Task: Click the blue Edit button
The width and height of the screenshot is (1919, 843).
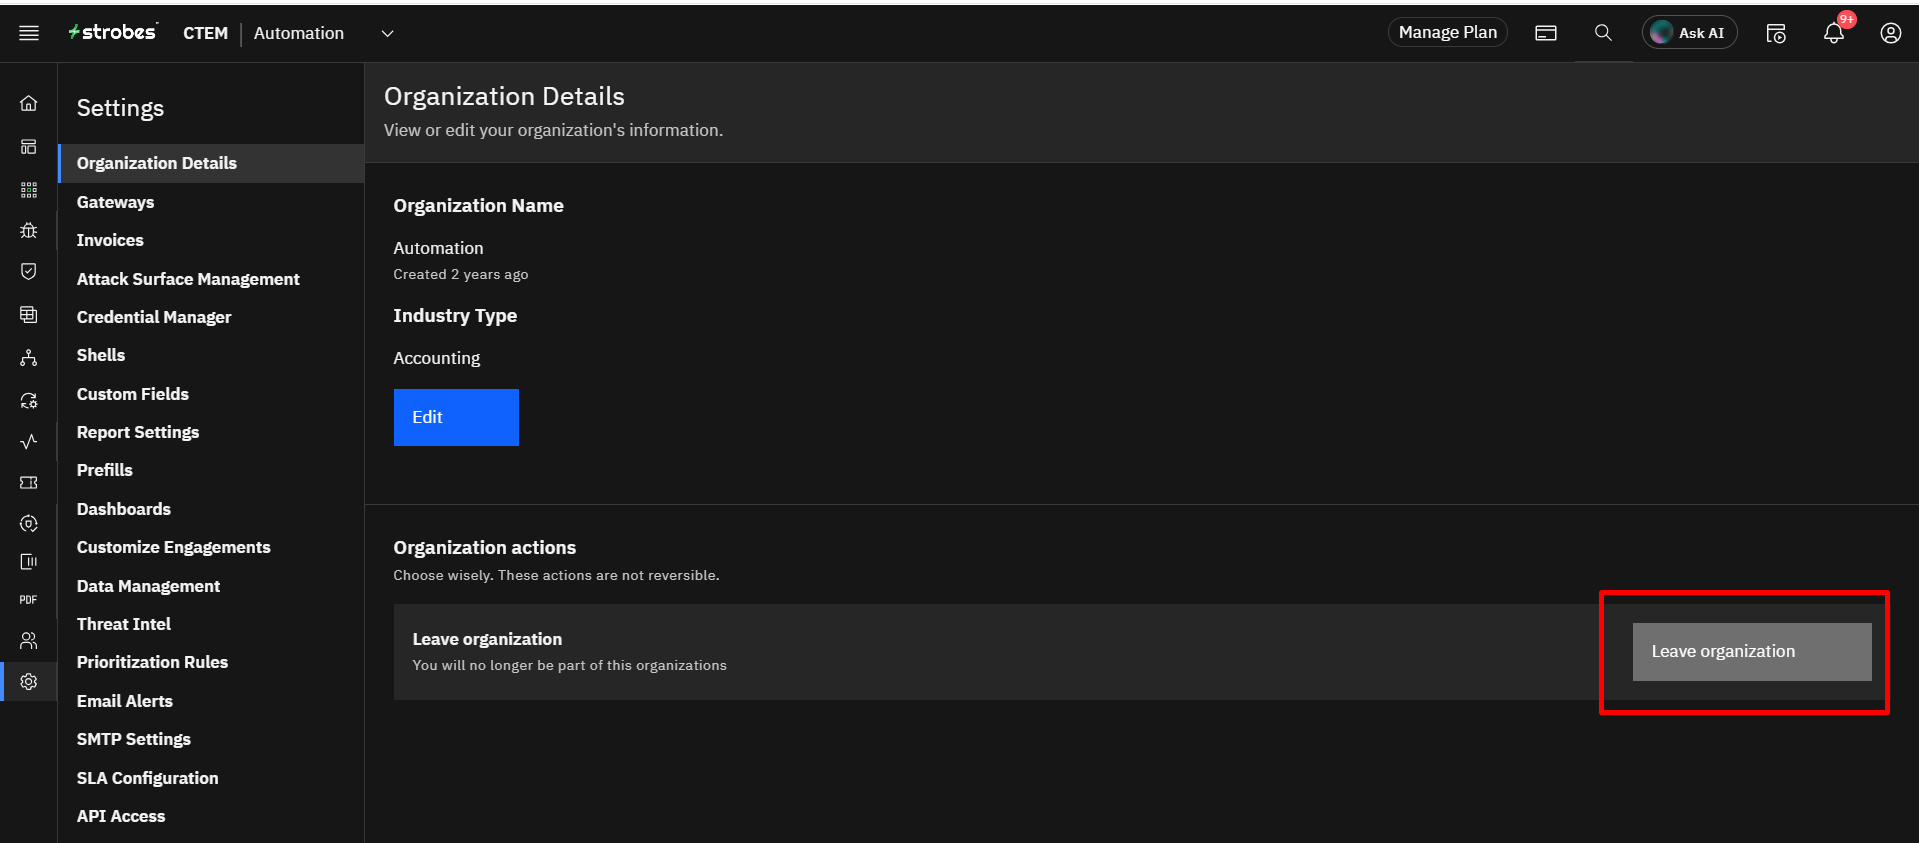Action: coord(456,417)
